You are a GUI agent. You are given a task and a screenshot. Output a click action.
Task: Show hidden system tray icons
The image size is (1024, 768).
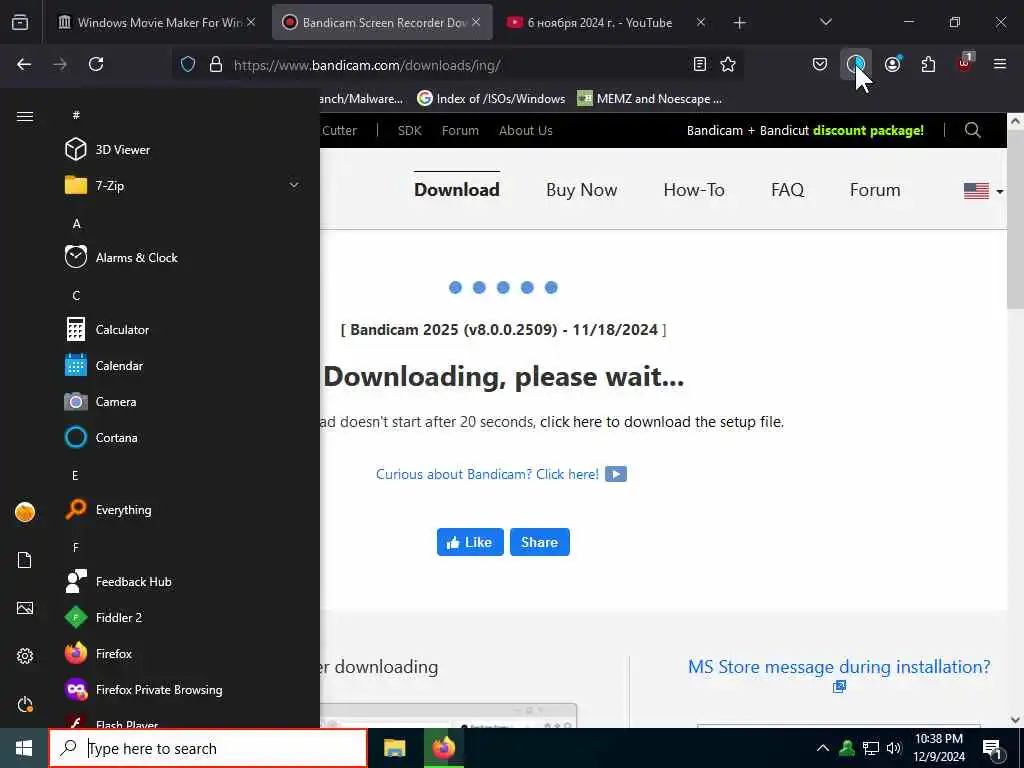coord(823,748)
